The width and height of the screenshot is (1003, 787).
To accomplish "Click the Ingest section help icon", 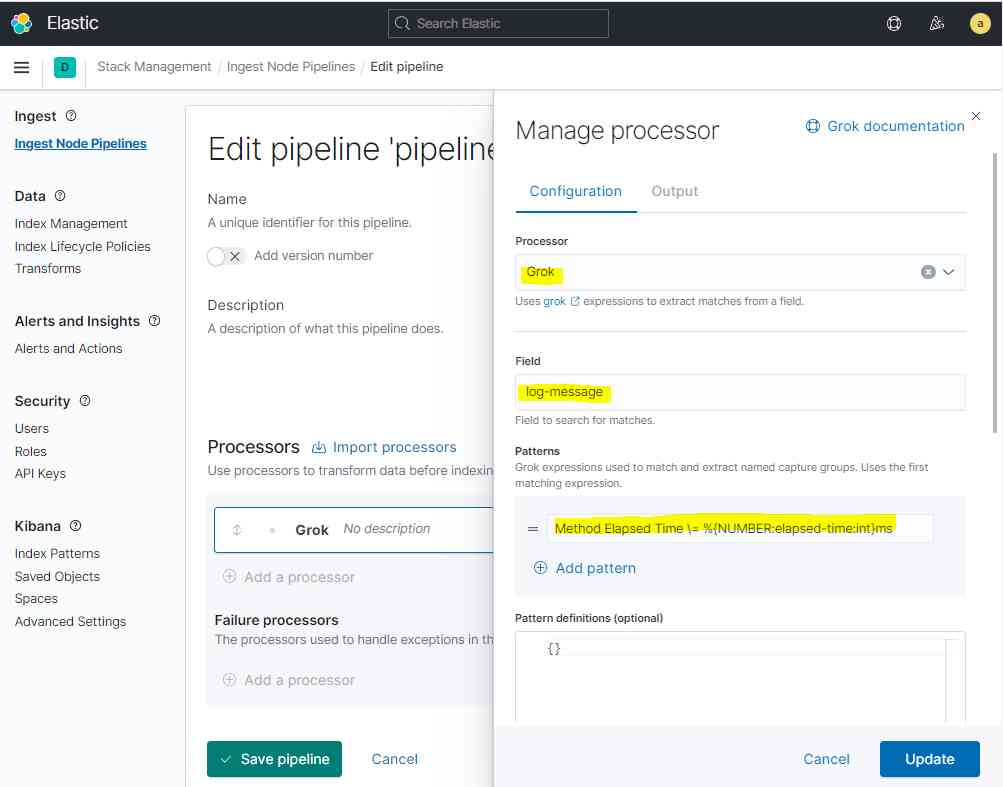I will pos(71,116).
